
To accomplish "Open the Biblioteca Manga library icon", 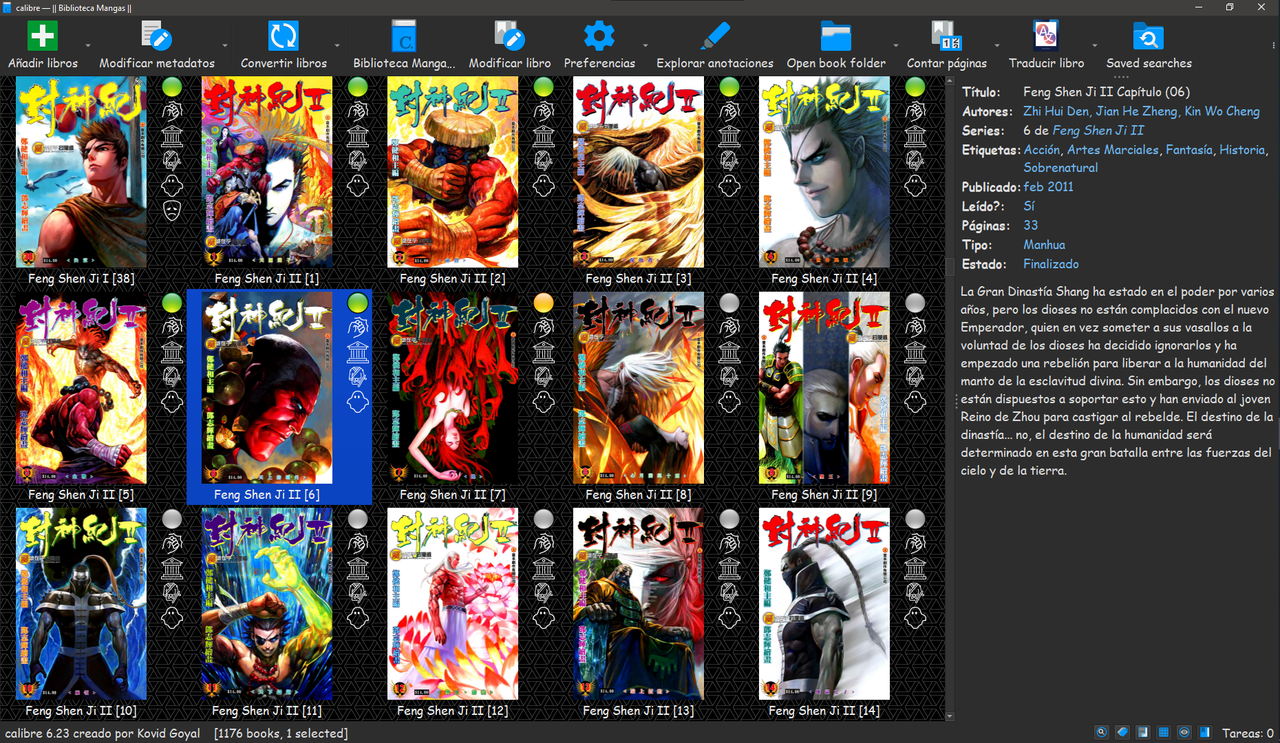I will pyautogui.click(x=404, y=37).
